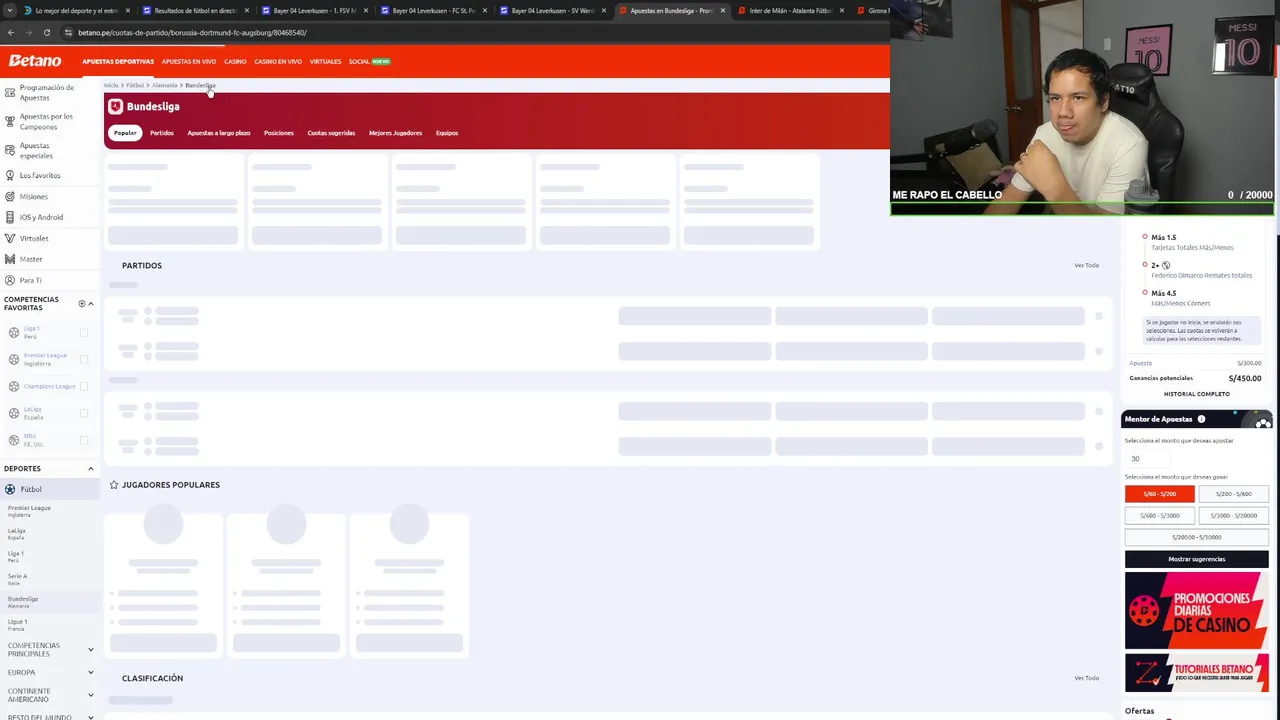Switch to the Cuotas sugeridas tab

tap(331, 133)
